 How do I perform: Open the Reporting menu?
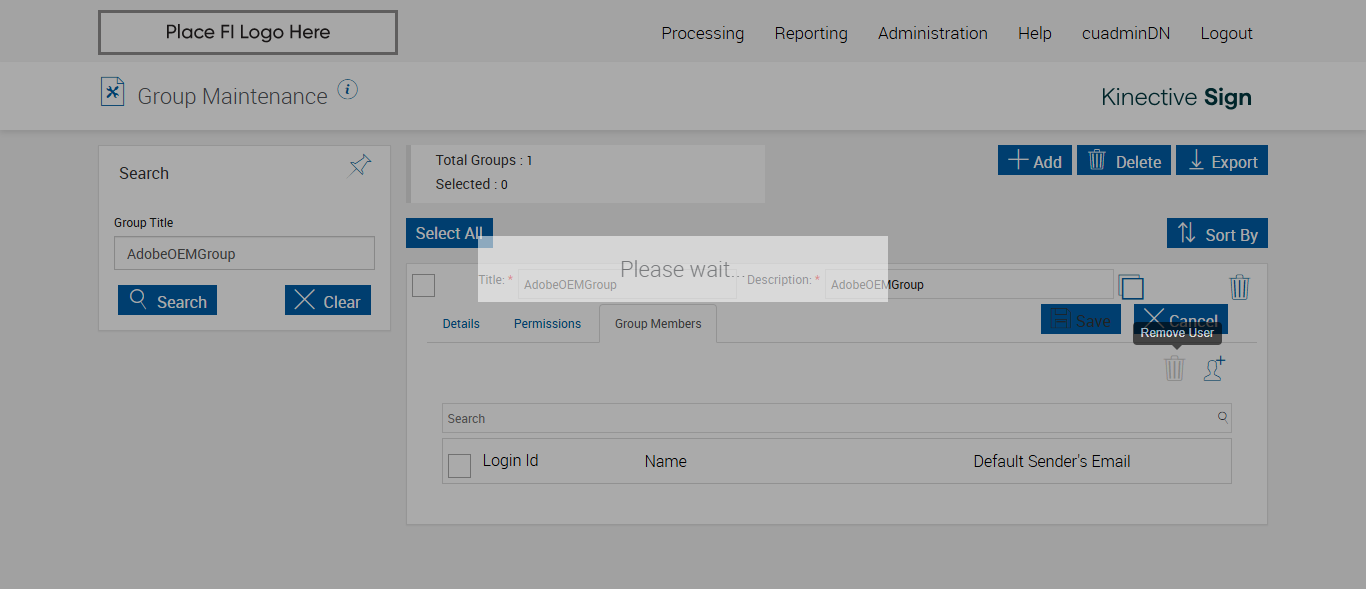[x=811, y=33]
